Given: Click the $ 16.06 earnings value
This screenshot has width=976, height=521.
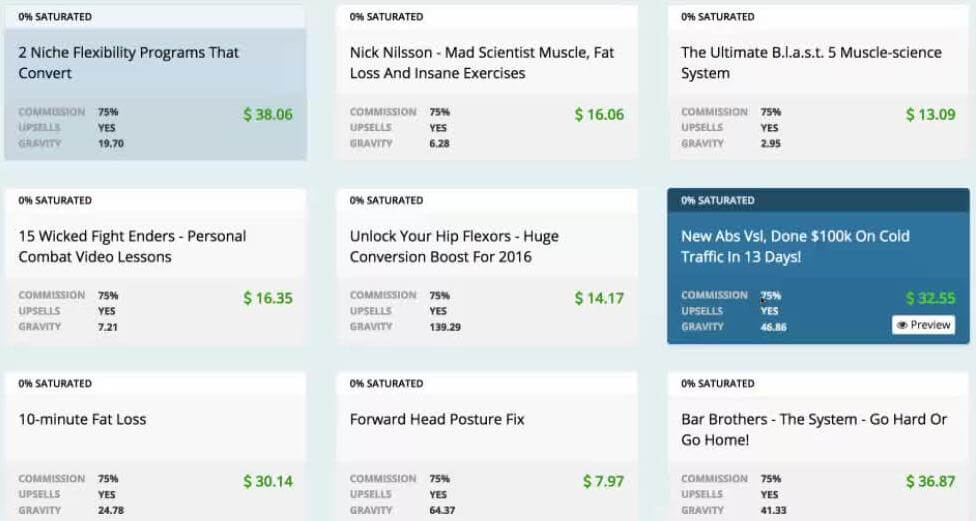Looking at the screenshot, I should pyautogui.click(x=599, y=115).
